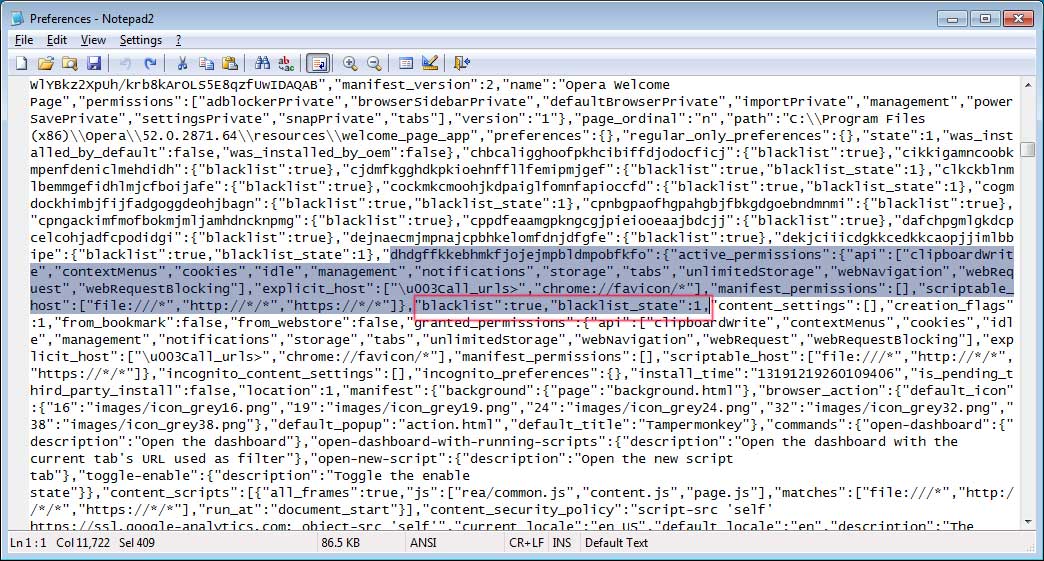Zoom in with the magnifier plus icon
This screenshot has width=1044, height=561.
(350, 63)
